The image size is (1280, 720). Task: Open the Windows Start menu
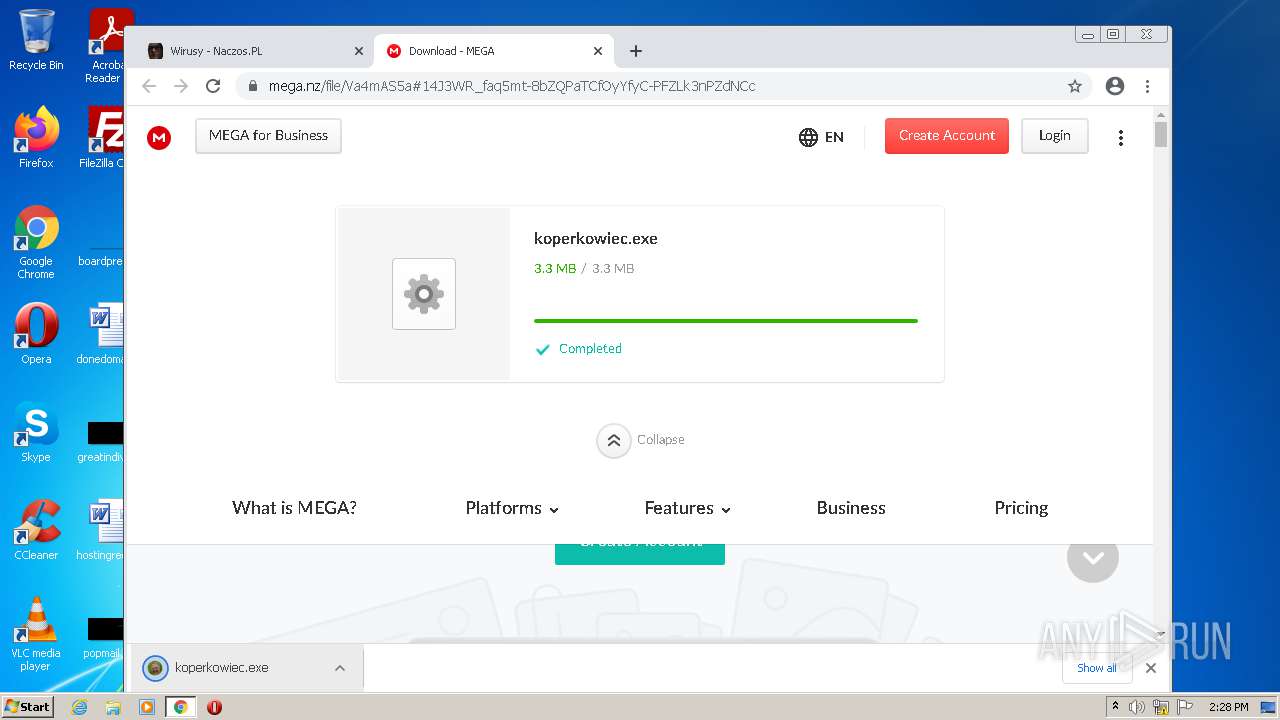[28, 707]
